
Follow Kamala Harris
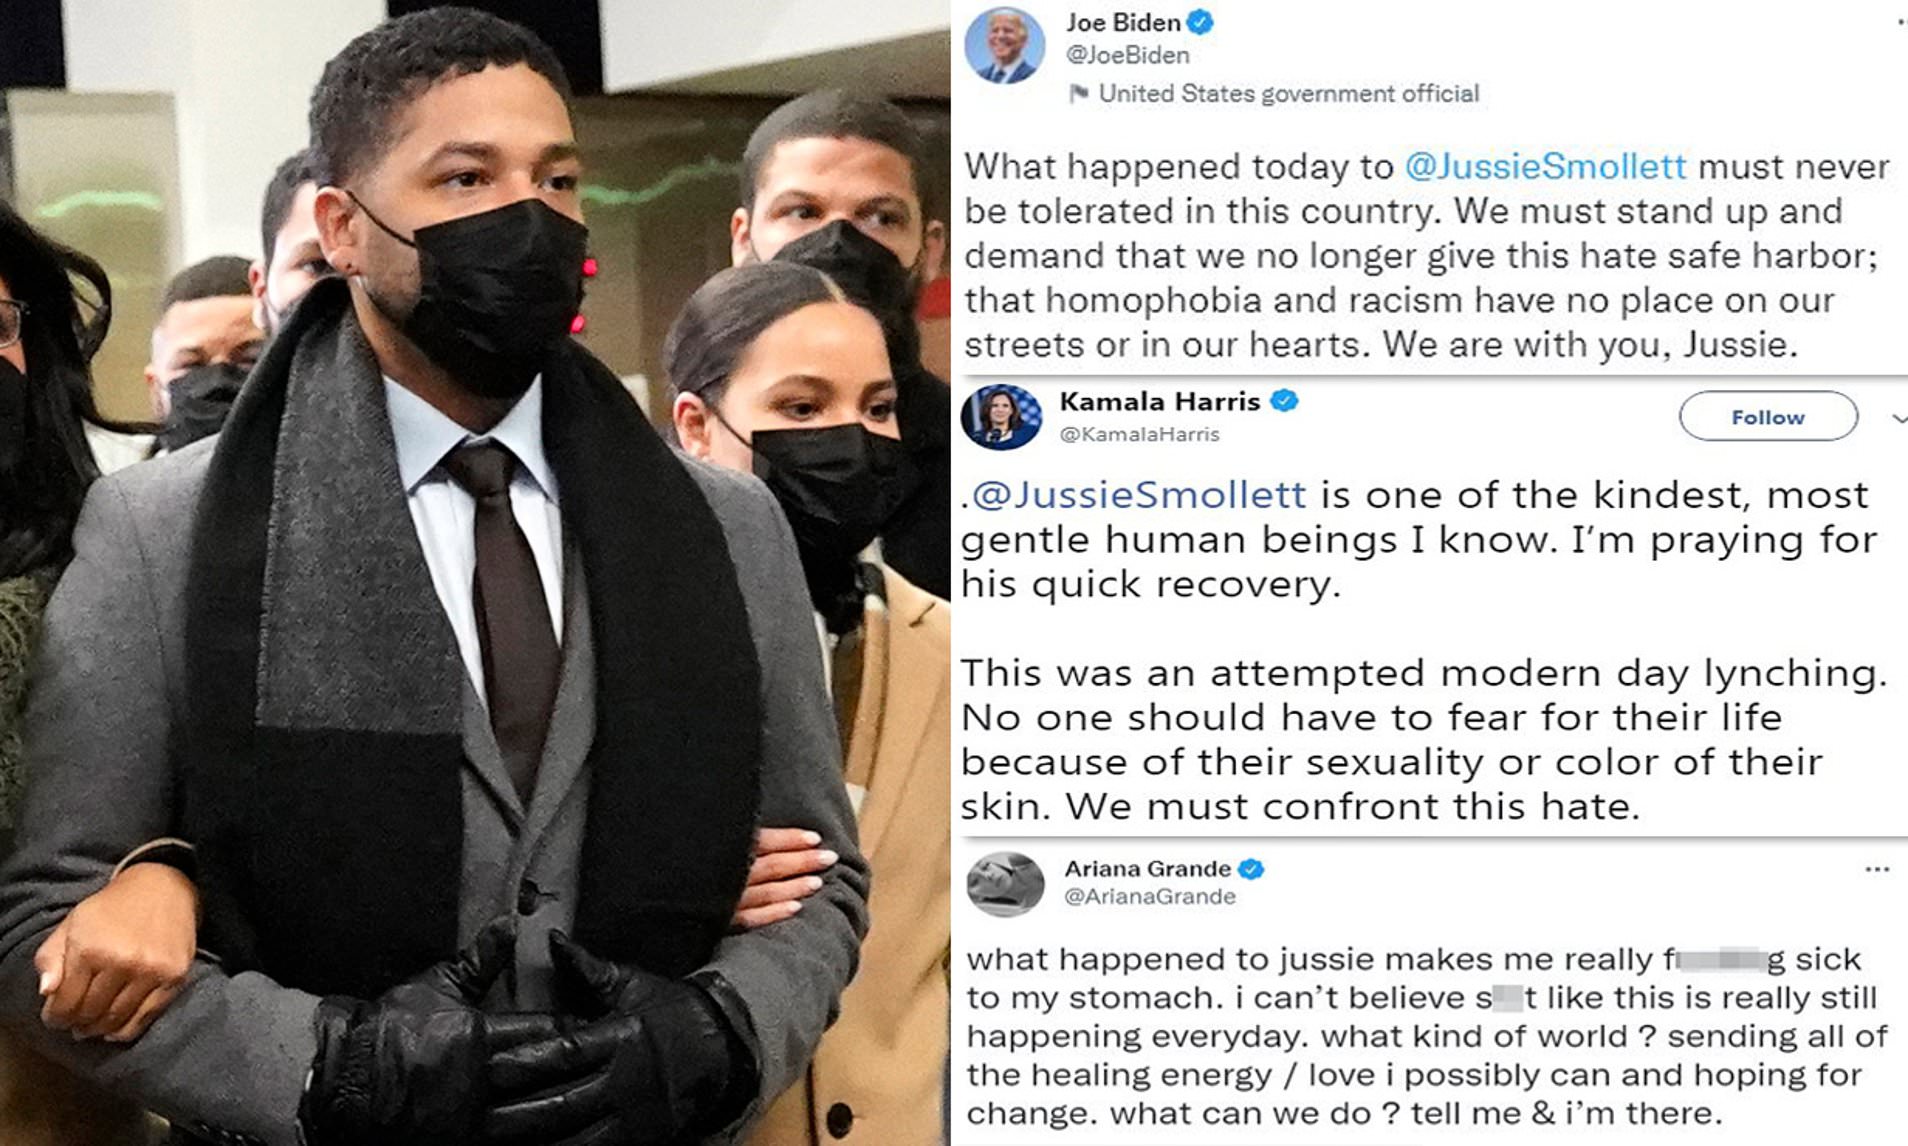(x=1768, y=416)
